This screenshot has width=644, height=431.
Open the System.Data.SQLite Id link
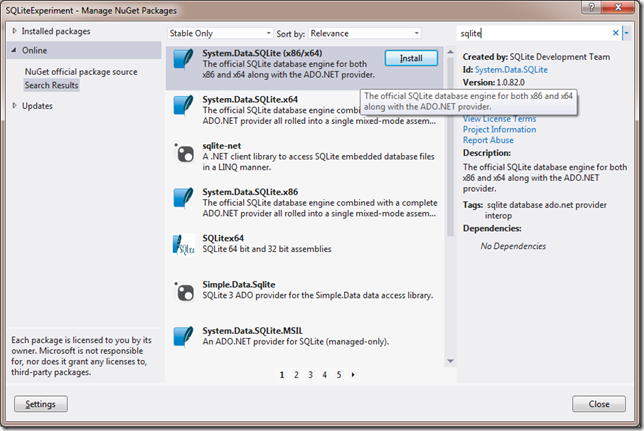tap(511, 69)
